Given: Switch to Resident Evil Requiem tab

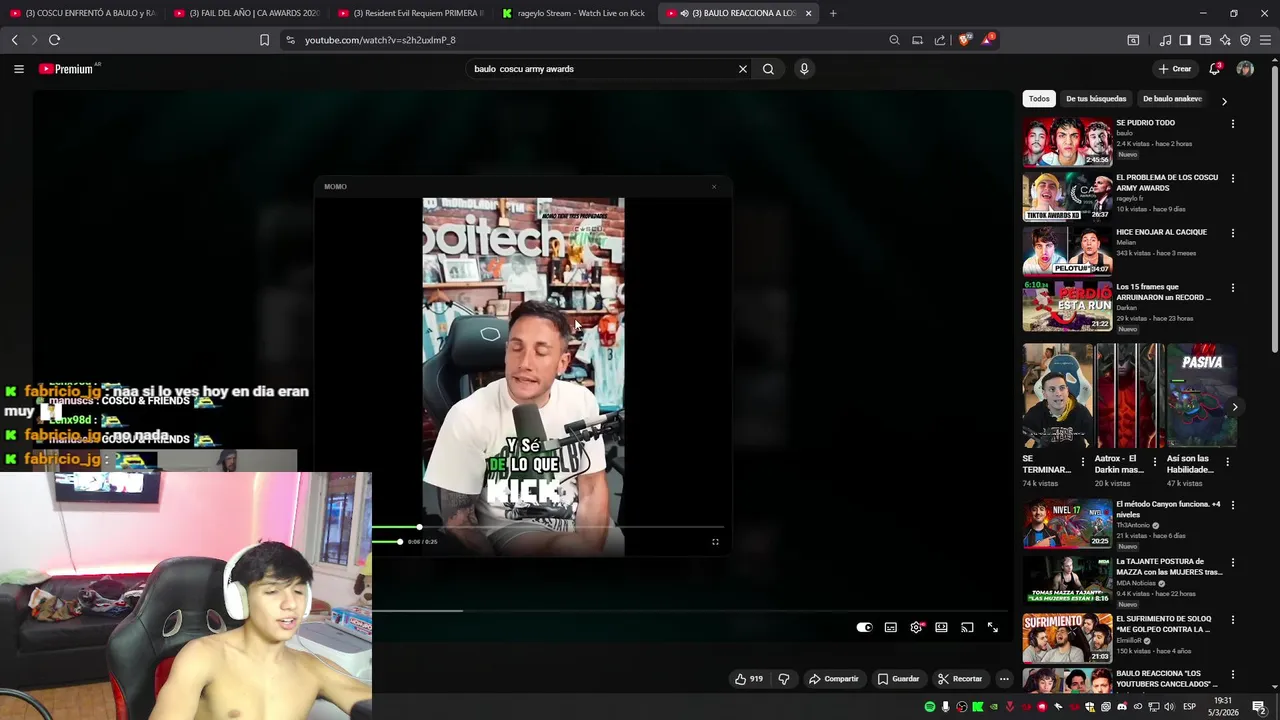Looking at the screenshot, I should tap(410, 13).
